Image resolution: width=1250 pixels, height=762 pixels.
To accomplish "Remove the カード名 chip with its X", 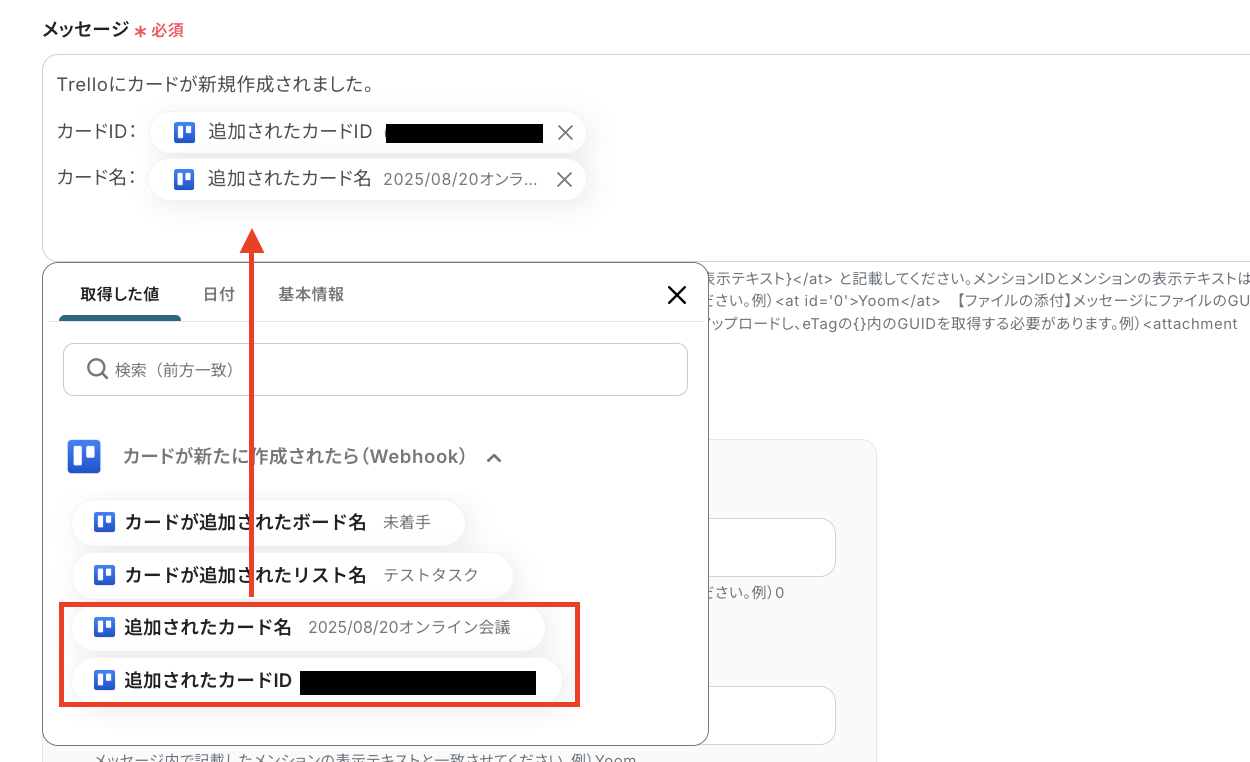I will [565, 179].
